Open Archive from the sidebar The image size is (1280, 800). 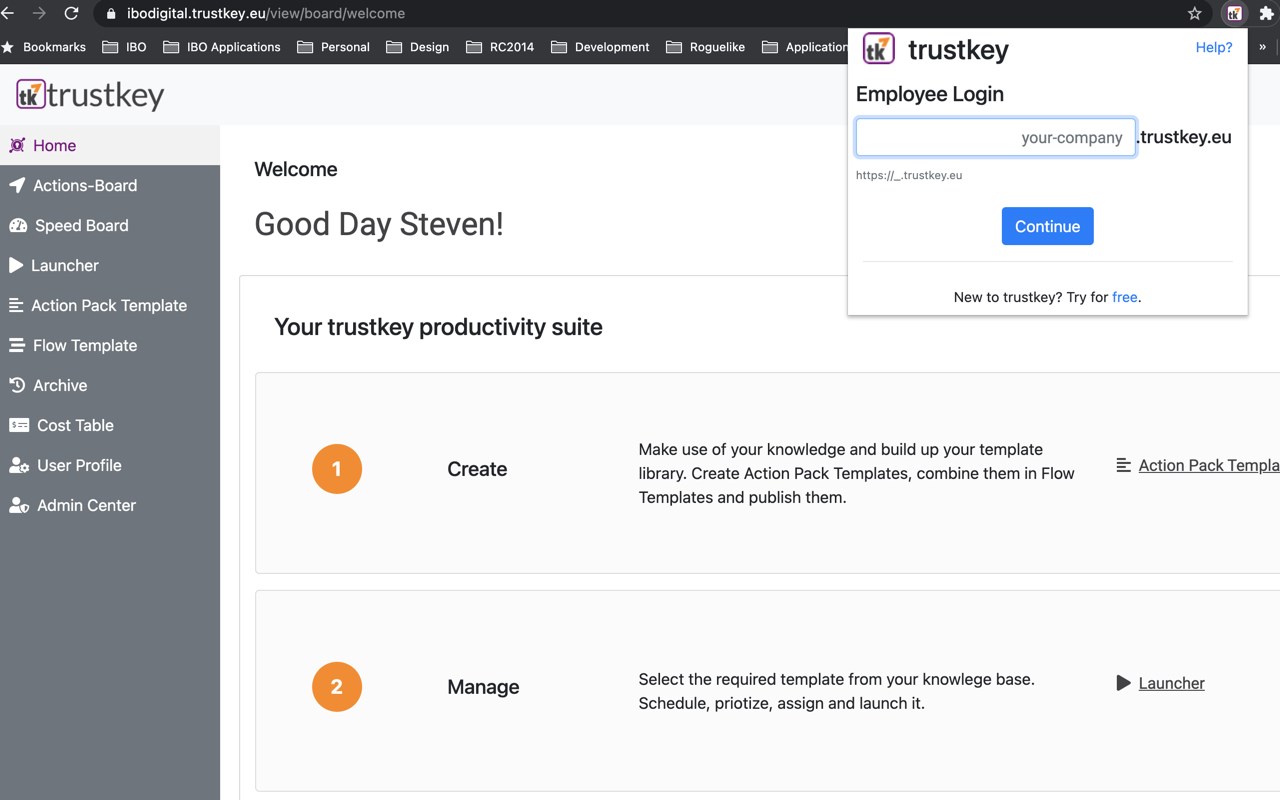click(110, 385)
